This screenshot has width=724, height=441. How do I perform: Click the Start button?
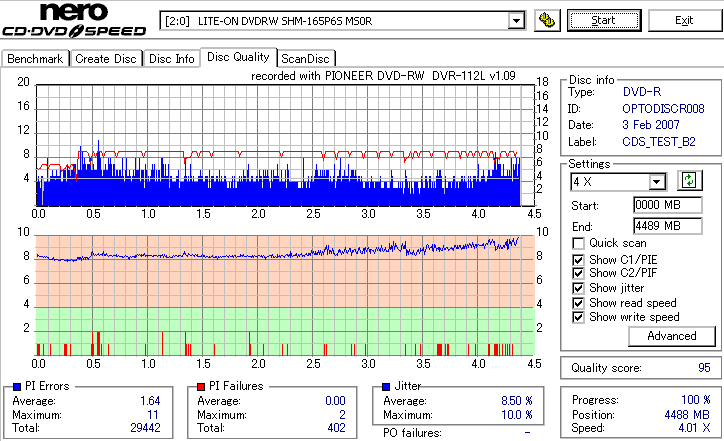(604, 21)
